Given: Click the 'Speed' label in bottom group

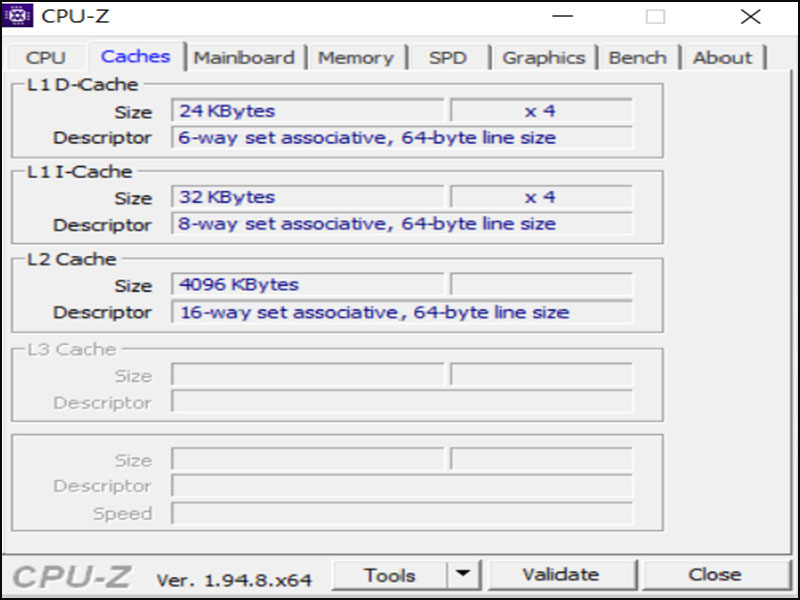Looking at the screenshot, I should pyautogui.click(x=122, y=514).
